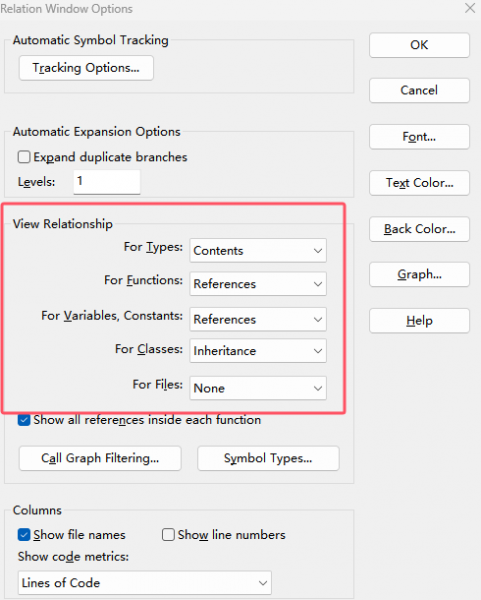
Task: Uncheck Show all references inside each function
Action: [x=24, y=420]
